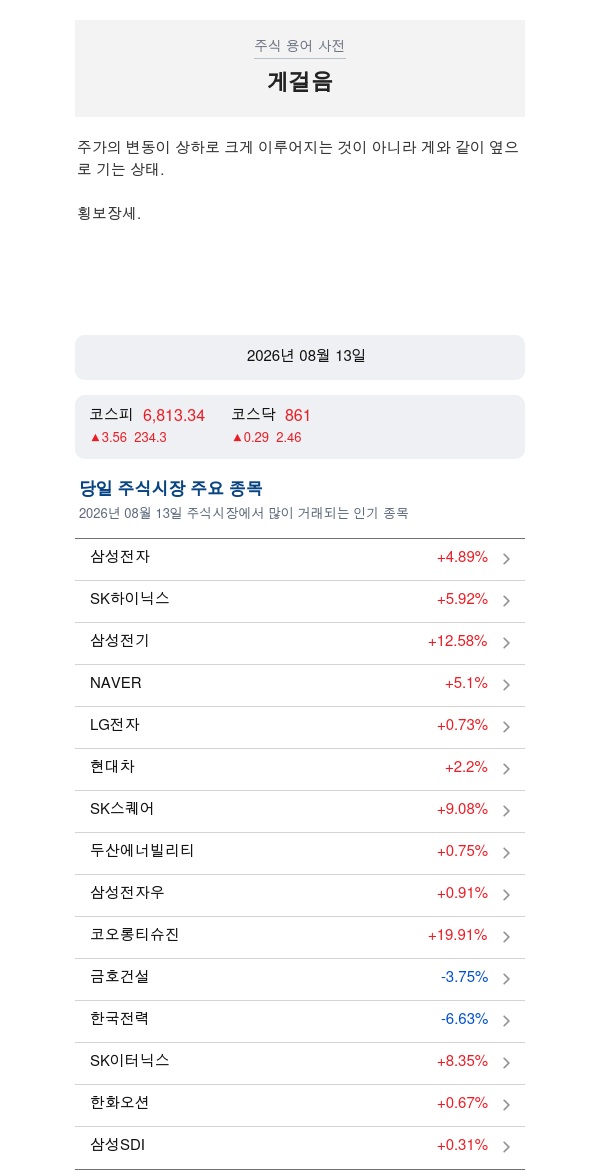Click the chevron icon for NAVER
The width and height of the screenshot is (600, 1170).
click(506, 684)
